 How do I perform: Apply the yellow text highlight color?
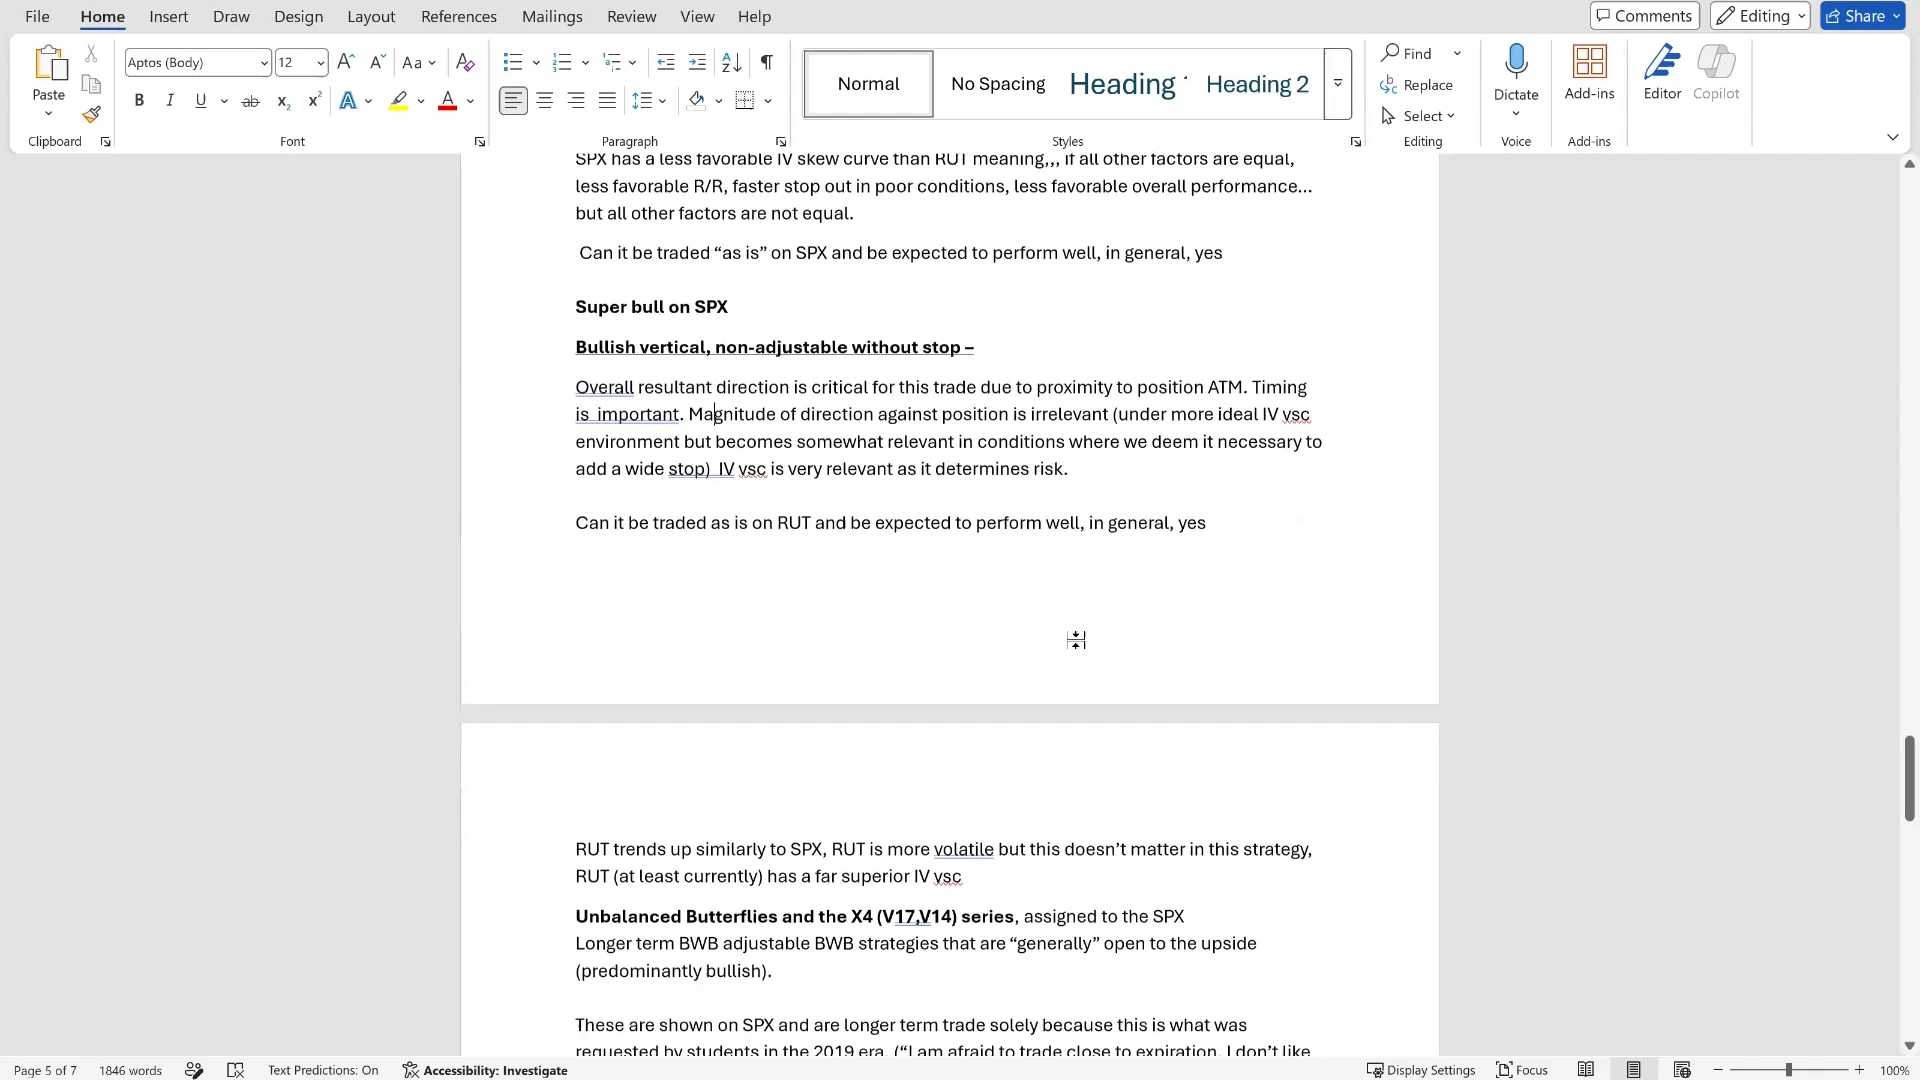399,101
